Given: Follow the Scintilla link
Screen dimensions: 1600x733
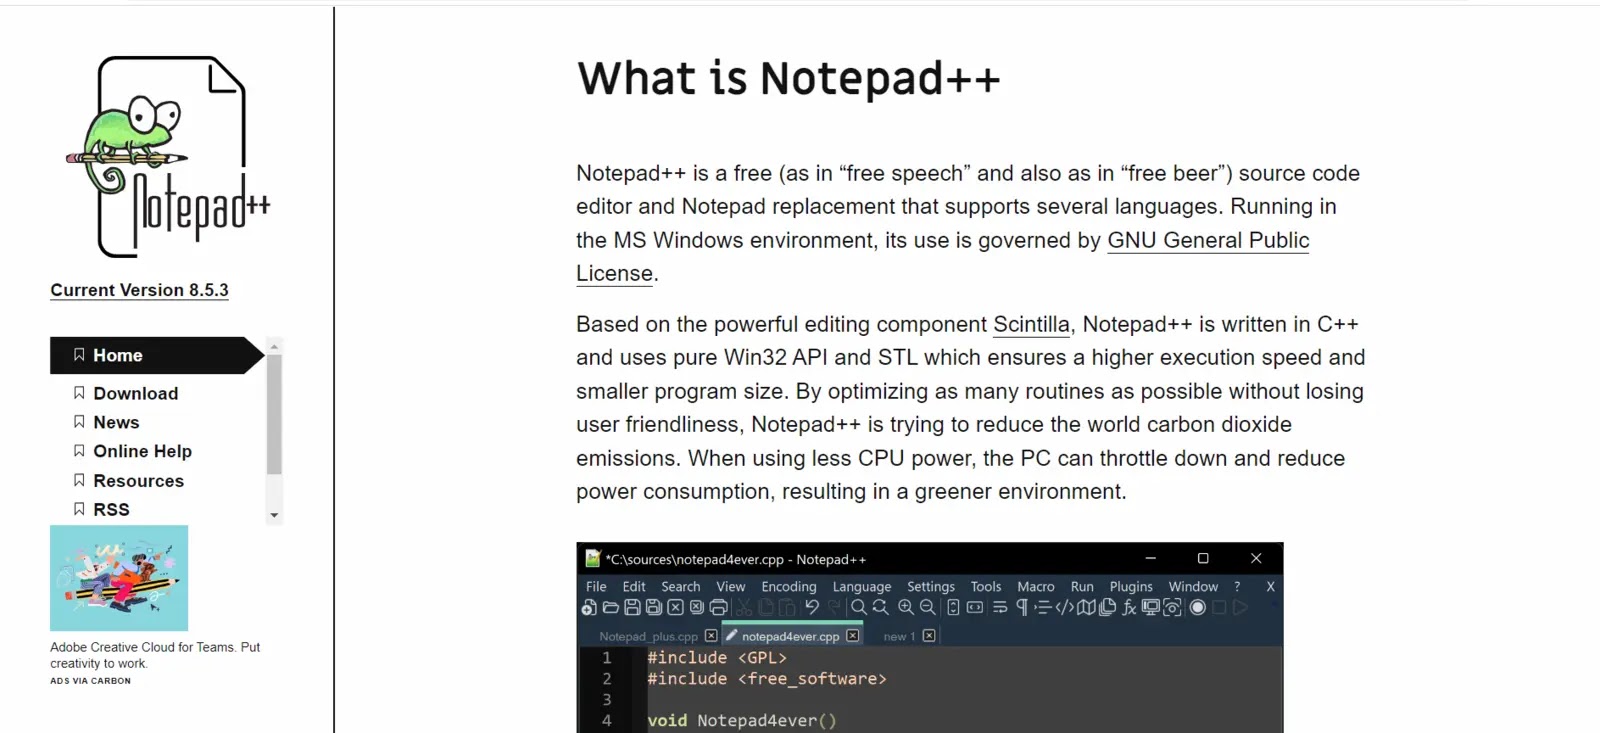Looking at the screenshot, I should [x=1031, y=324].
